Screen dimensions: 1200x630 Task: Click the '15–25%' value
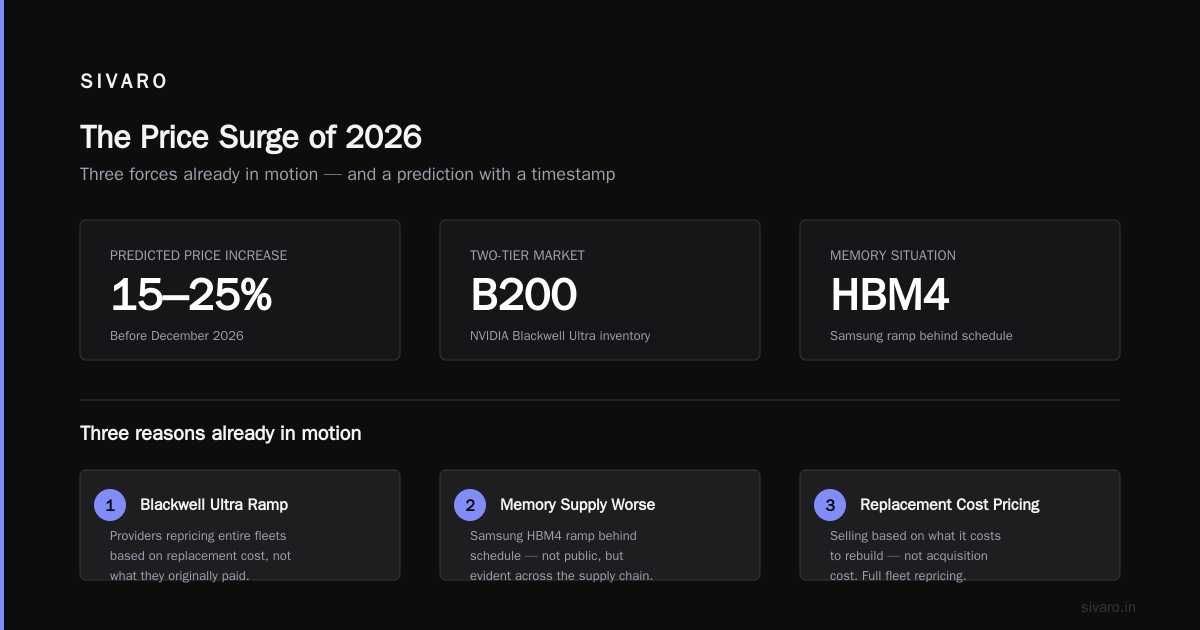(191, 295)
